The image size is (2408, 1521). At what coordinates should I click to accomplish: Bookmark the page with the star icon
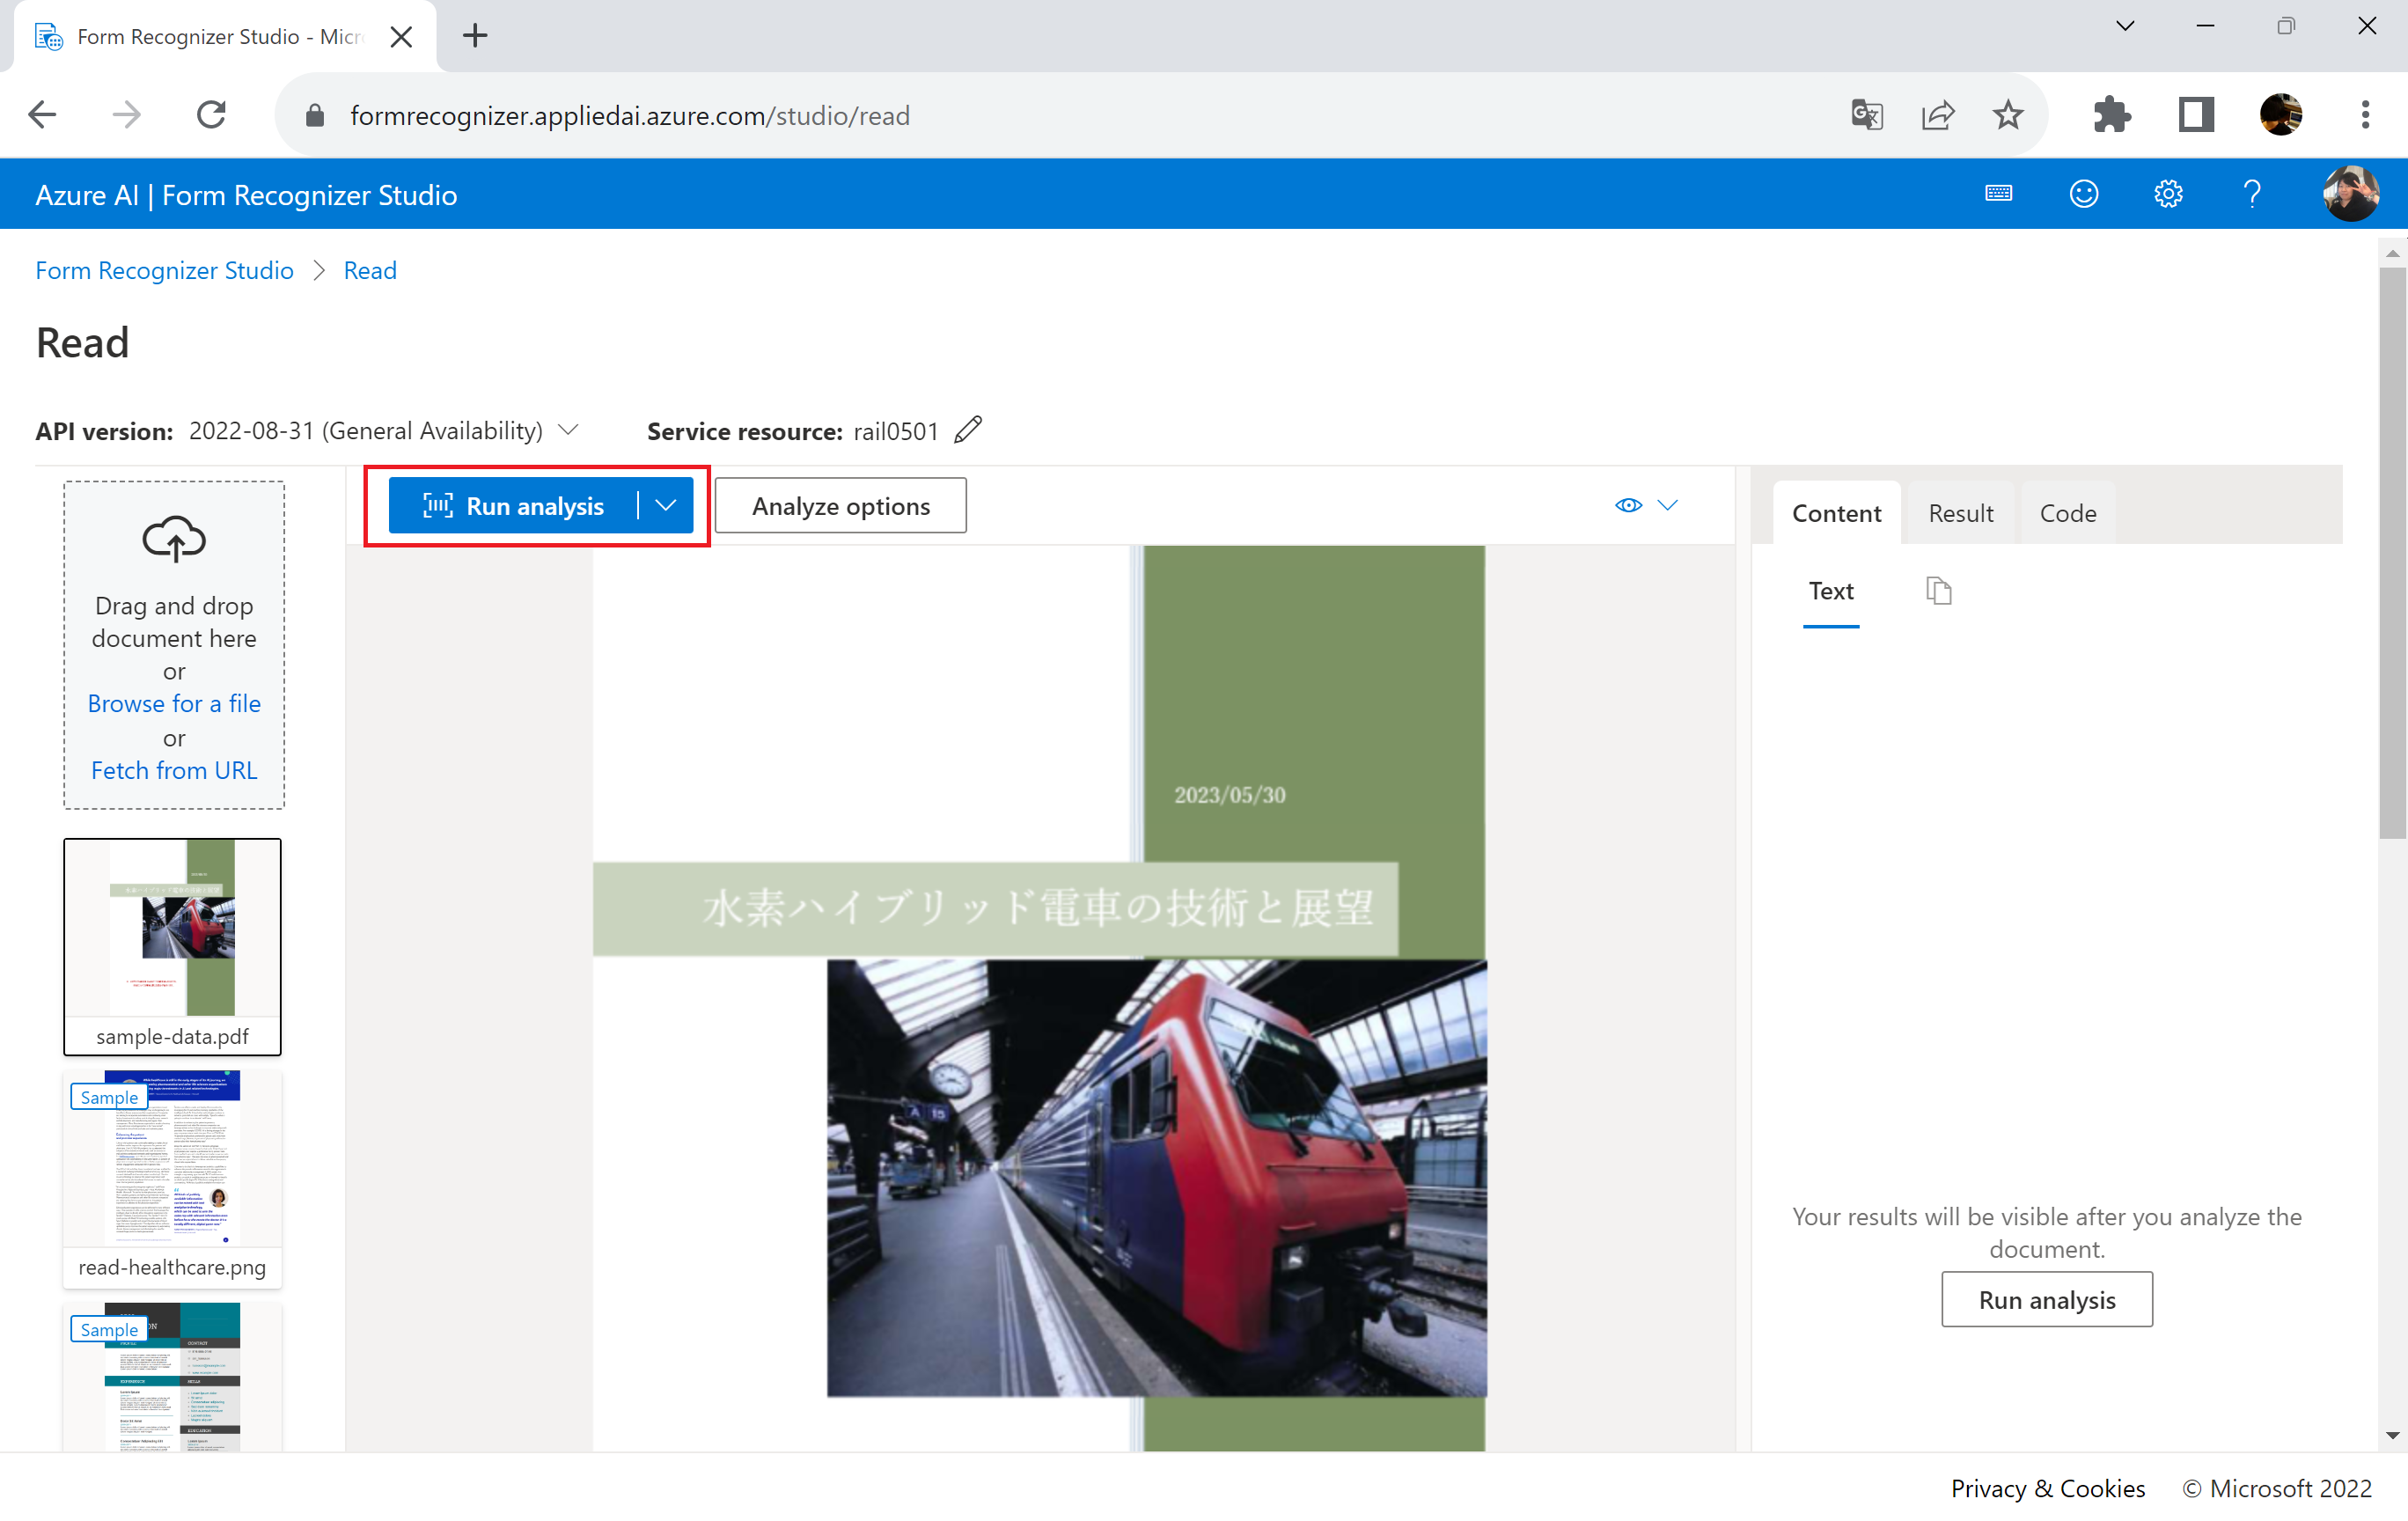tap(2008, 114)
